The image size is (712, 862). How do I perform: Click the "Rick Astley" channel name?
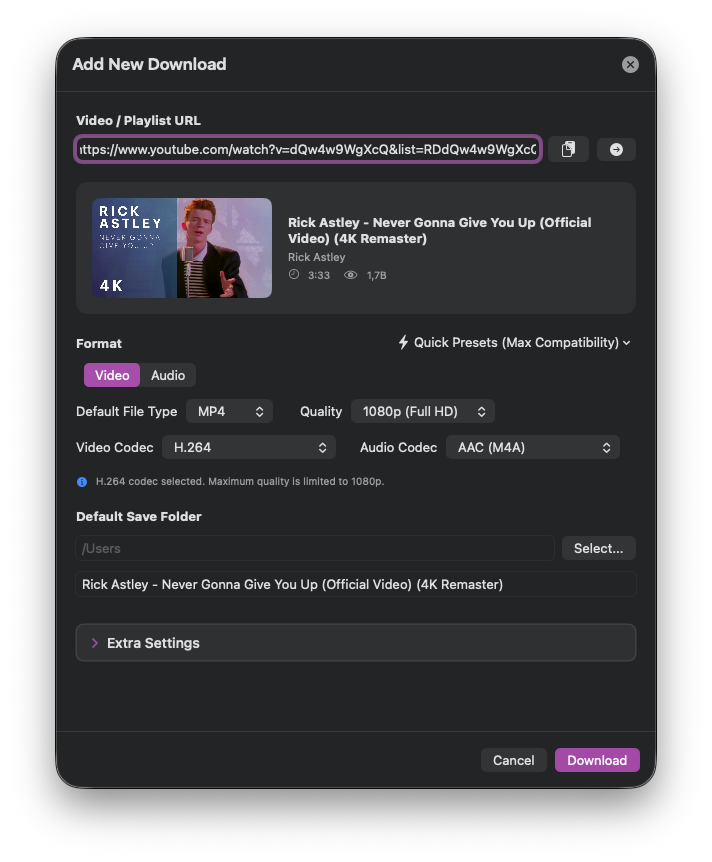coord(317,257)
